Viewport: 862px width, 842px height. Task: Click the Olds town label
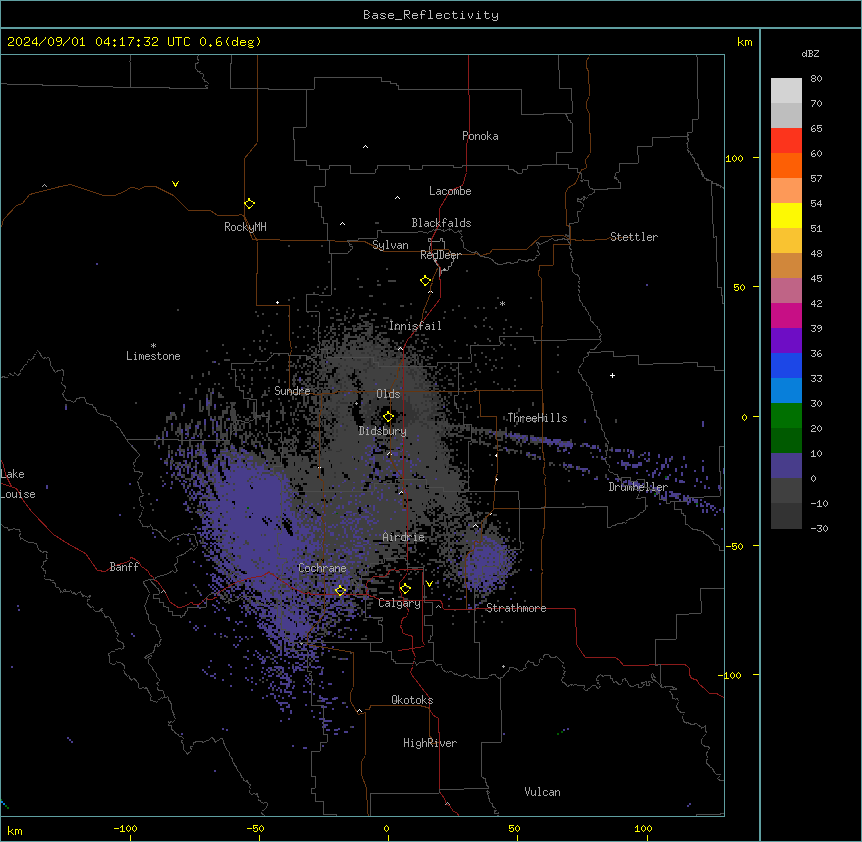pos(388,394)
